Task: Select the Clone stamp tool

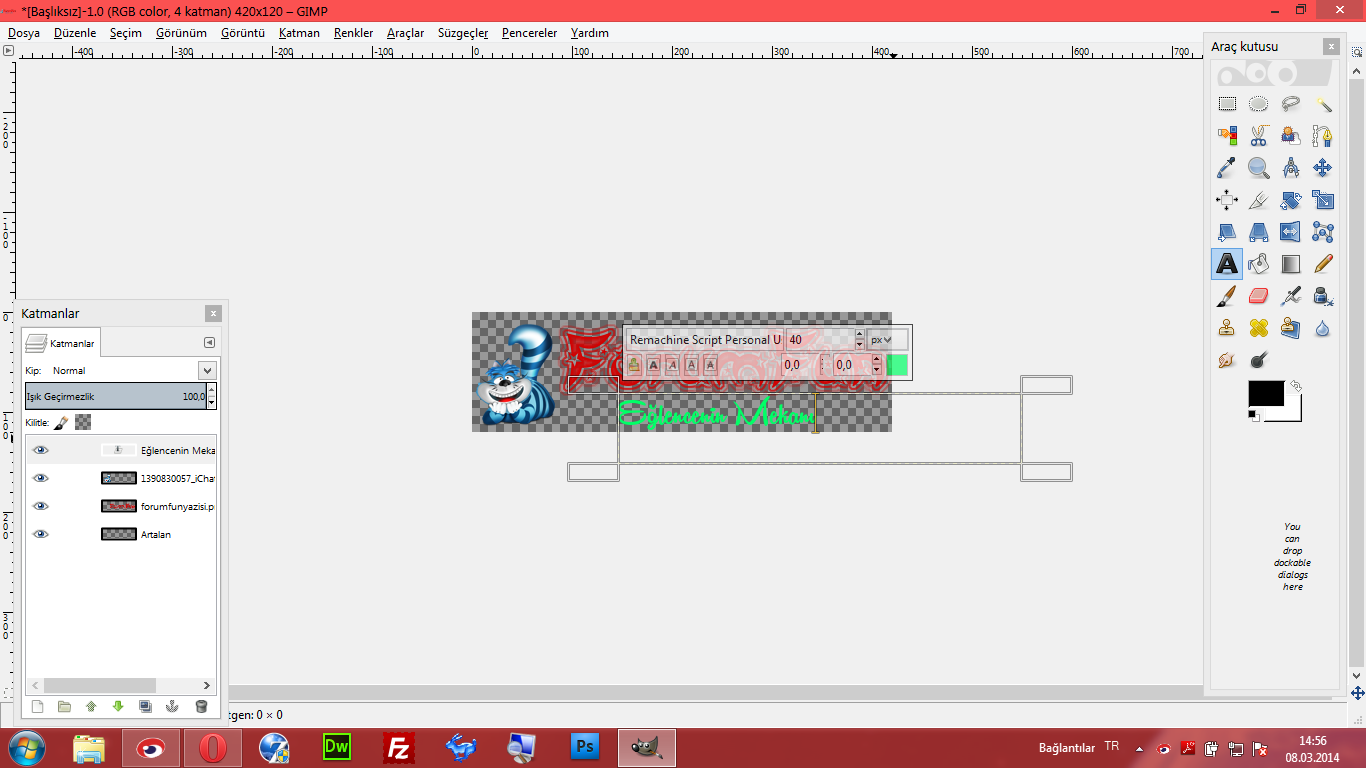Action: pos(1227,328)
